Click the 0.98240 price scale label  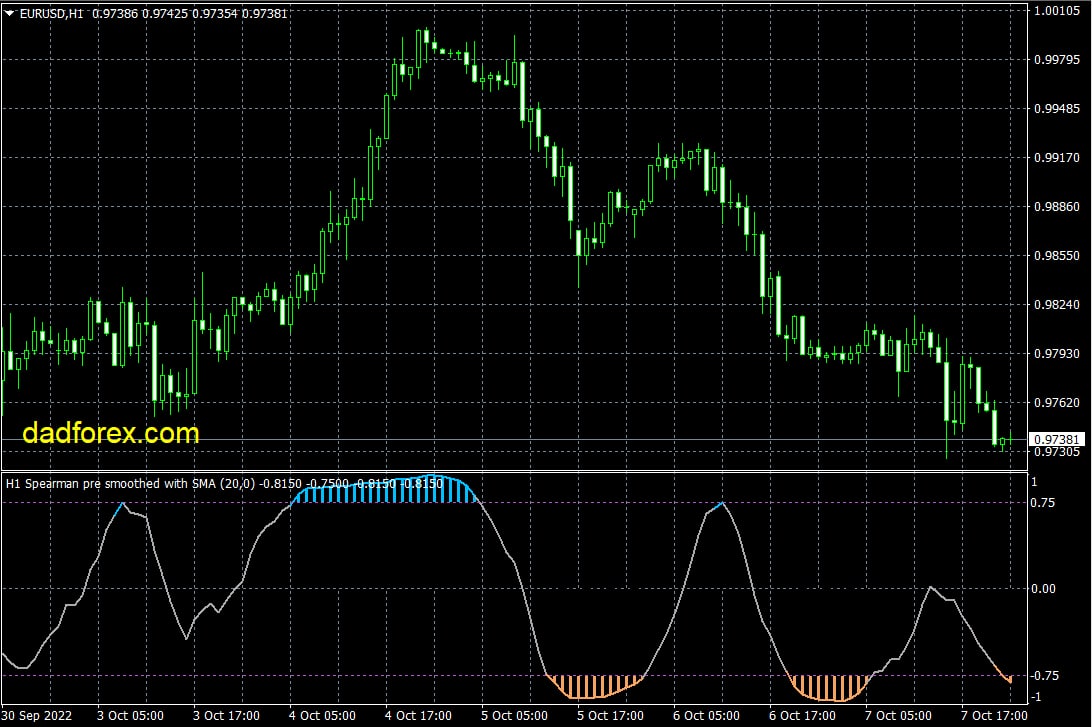pos(1056,304)
